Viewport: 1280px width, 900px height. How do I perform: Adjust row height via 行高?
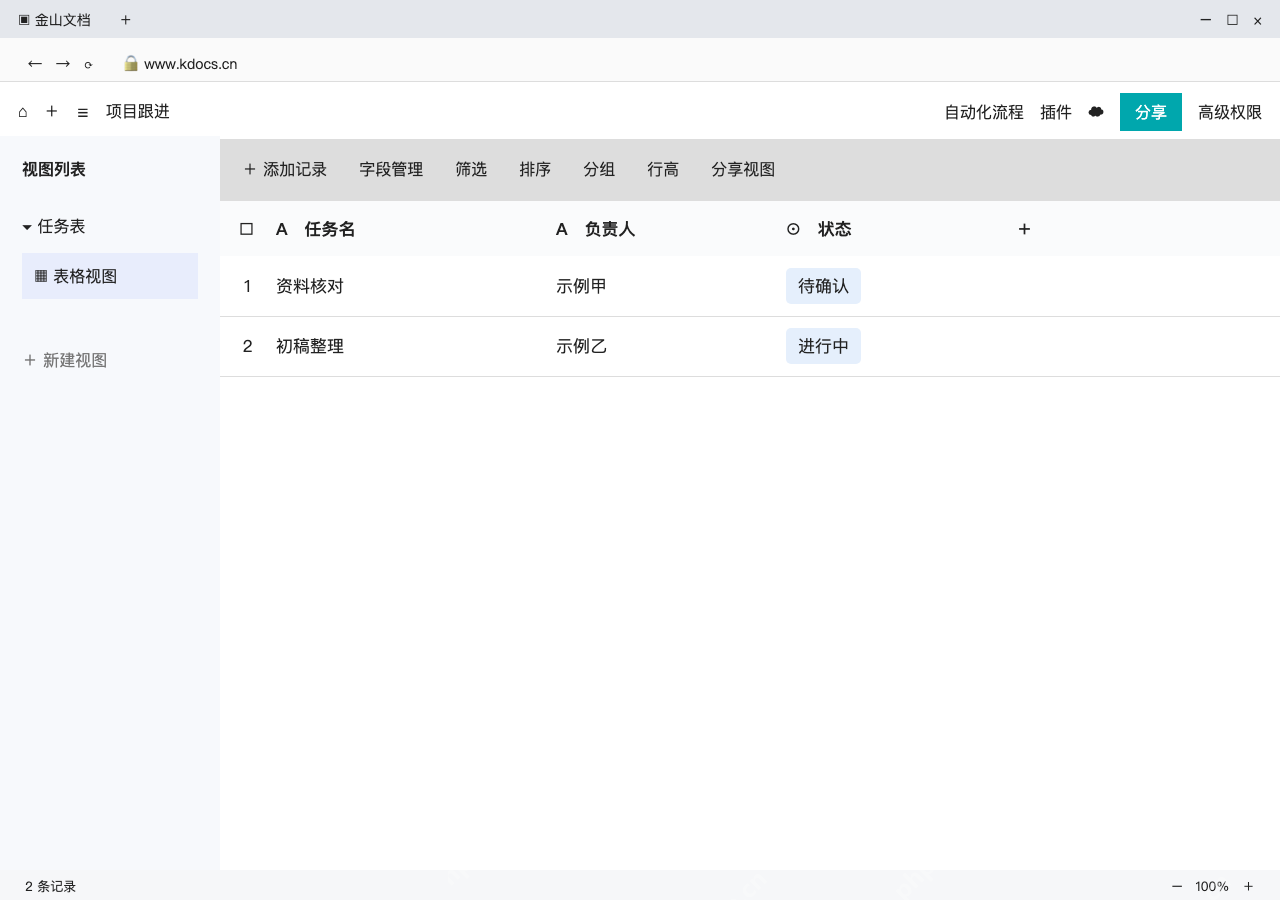663,169
